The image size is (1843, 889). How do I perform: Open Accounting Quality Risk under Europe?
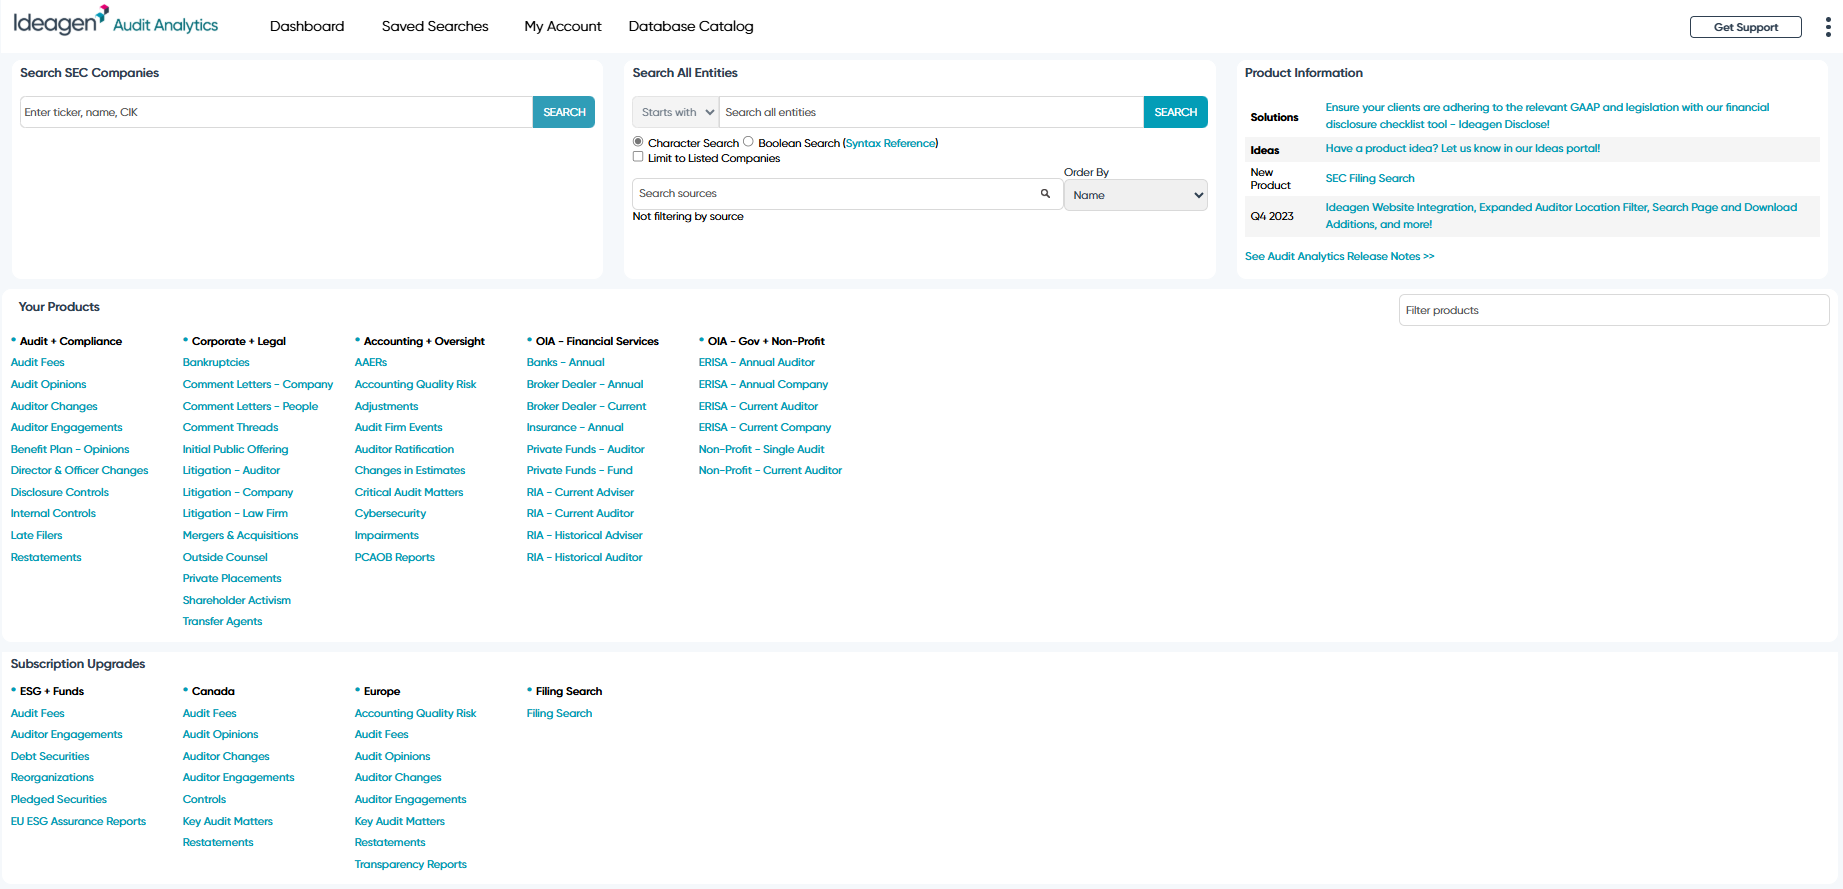click(x=416, y=713)
